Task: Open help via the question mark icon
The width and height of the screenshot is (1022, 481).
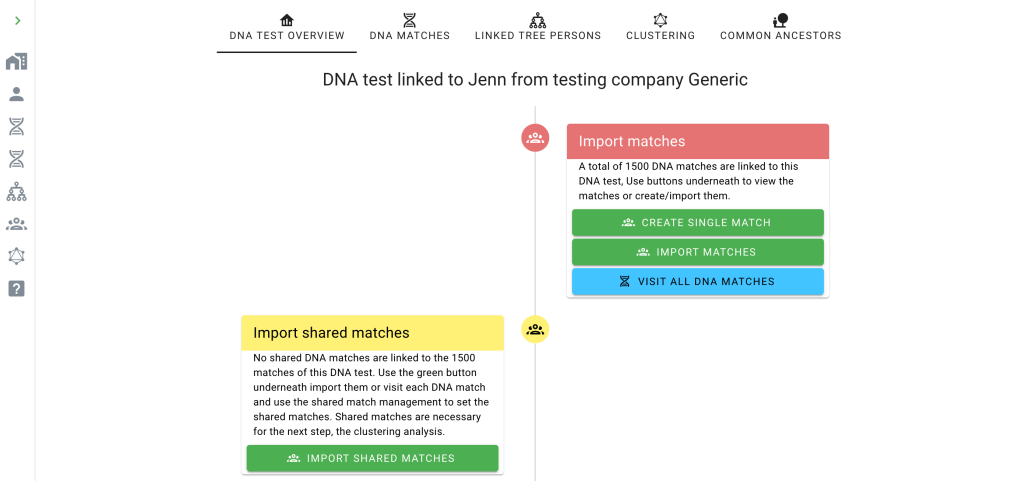Action: tap(16, 289)
